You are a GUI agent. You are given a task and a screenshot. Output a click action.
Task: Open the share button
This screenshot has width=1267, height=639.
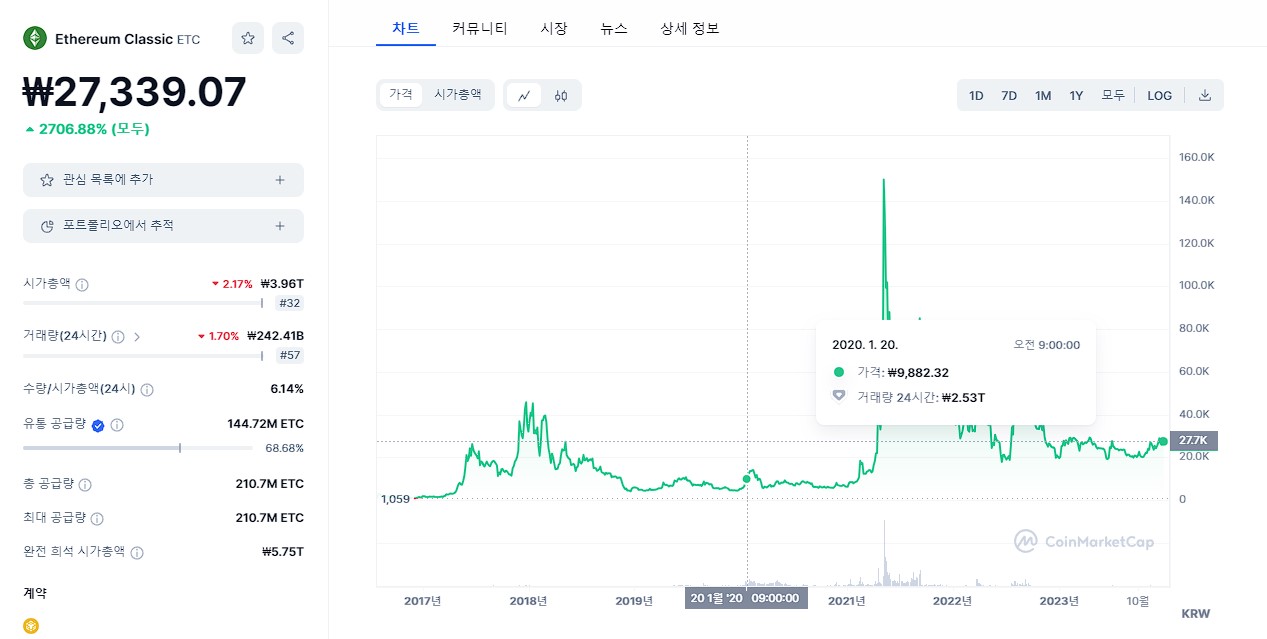click(288, 38)
